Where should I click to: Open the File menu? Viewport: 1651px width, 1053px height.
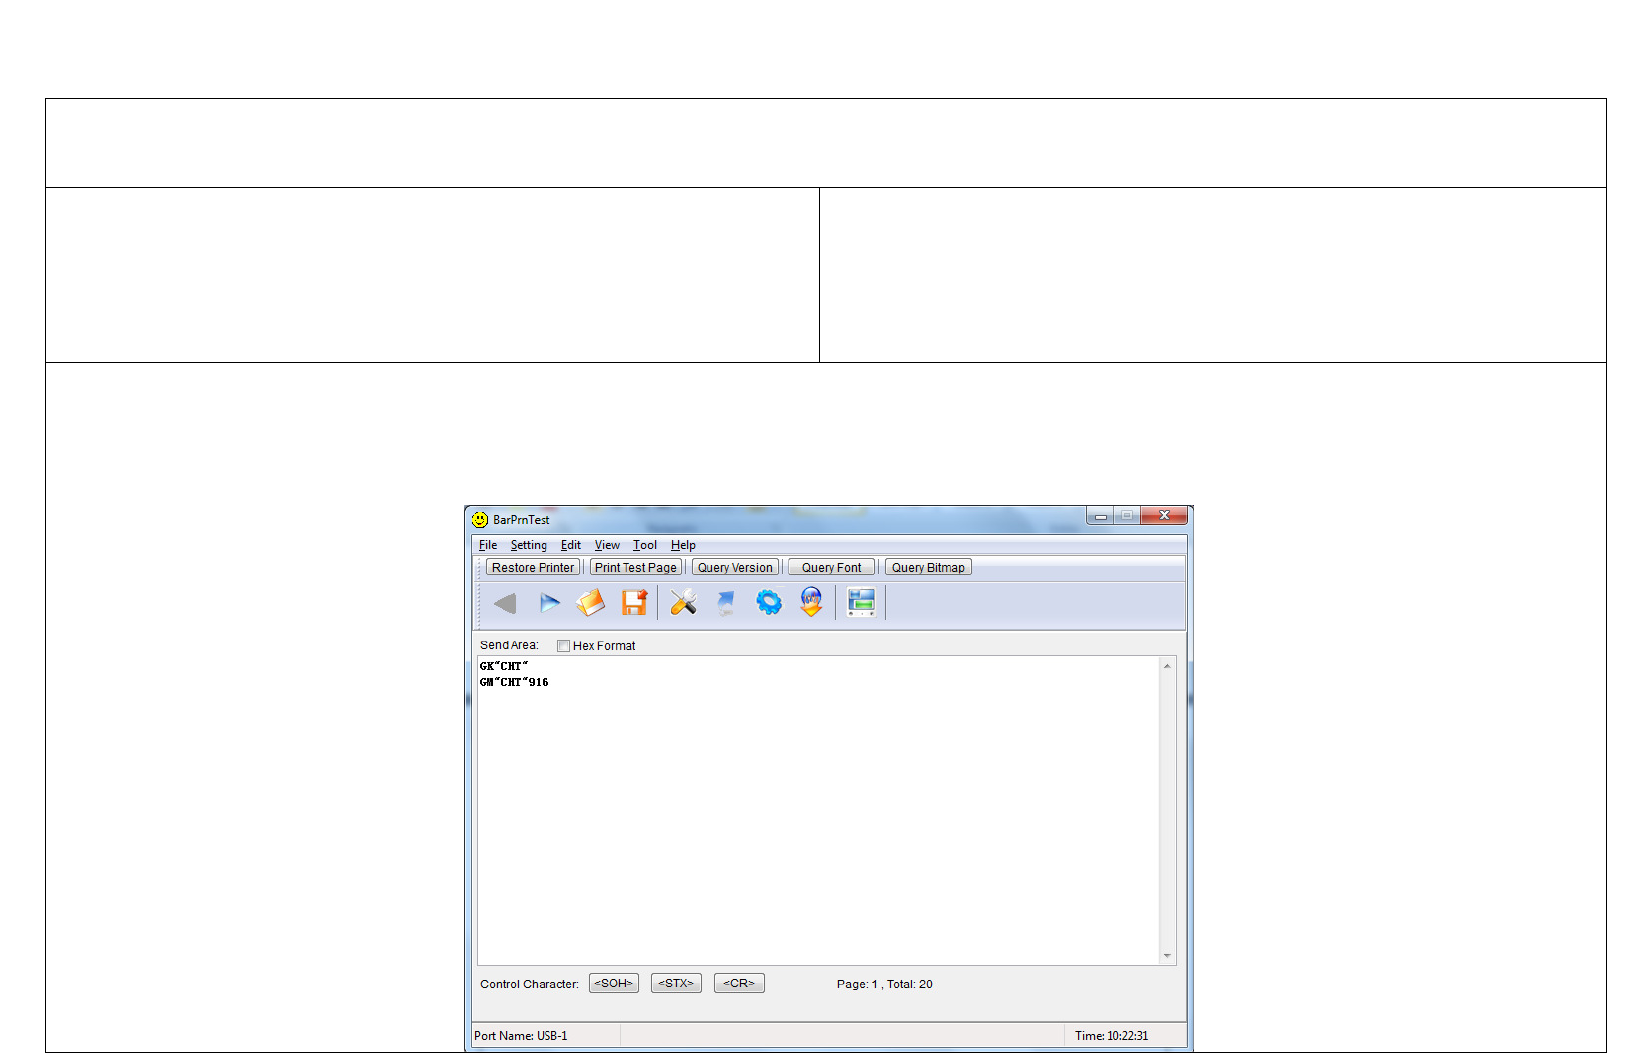point(488,545)
